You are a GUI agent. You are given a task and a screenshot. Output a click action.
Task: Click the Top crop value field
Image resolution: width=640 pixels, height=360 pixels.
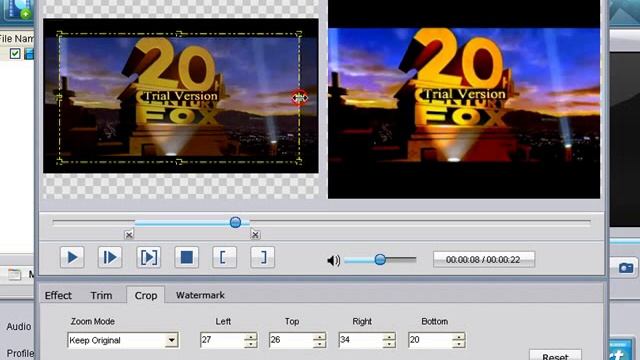pos(291,340)
